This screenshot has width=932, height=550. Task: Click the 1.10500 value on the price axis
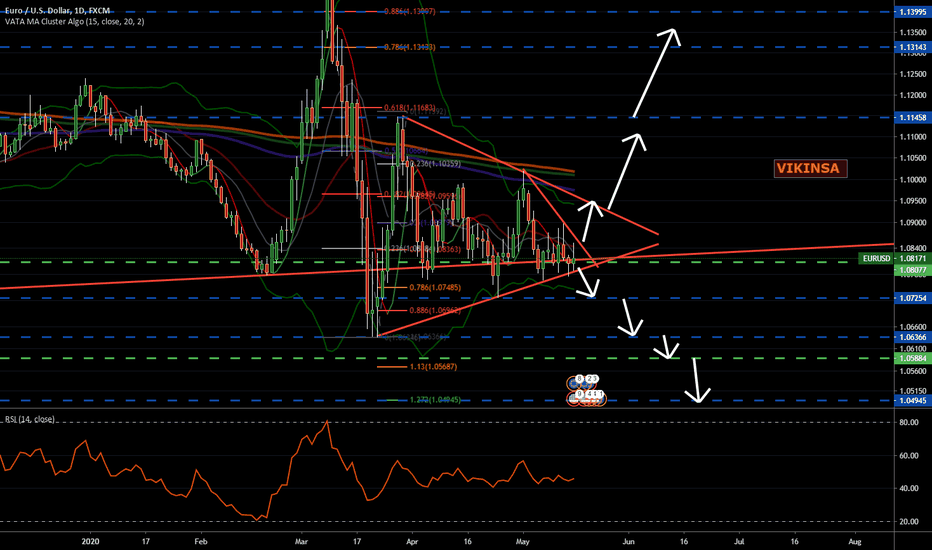(x=912, y=158)
